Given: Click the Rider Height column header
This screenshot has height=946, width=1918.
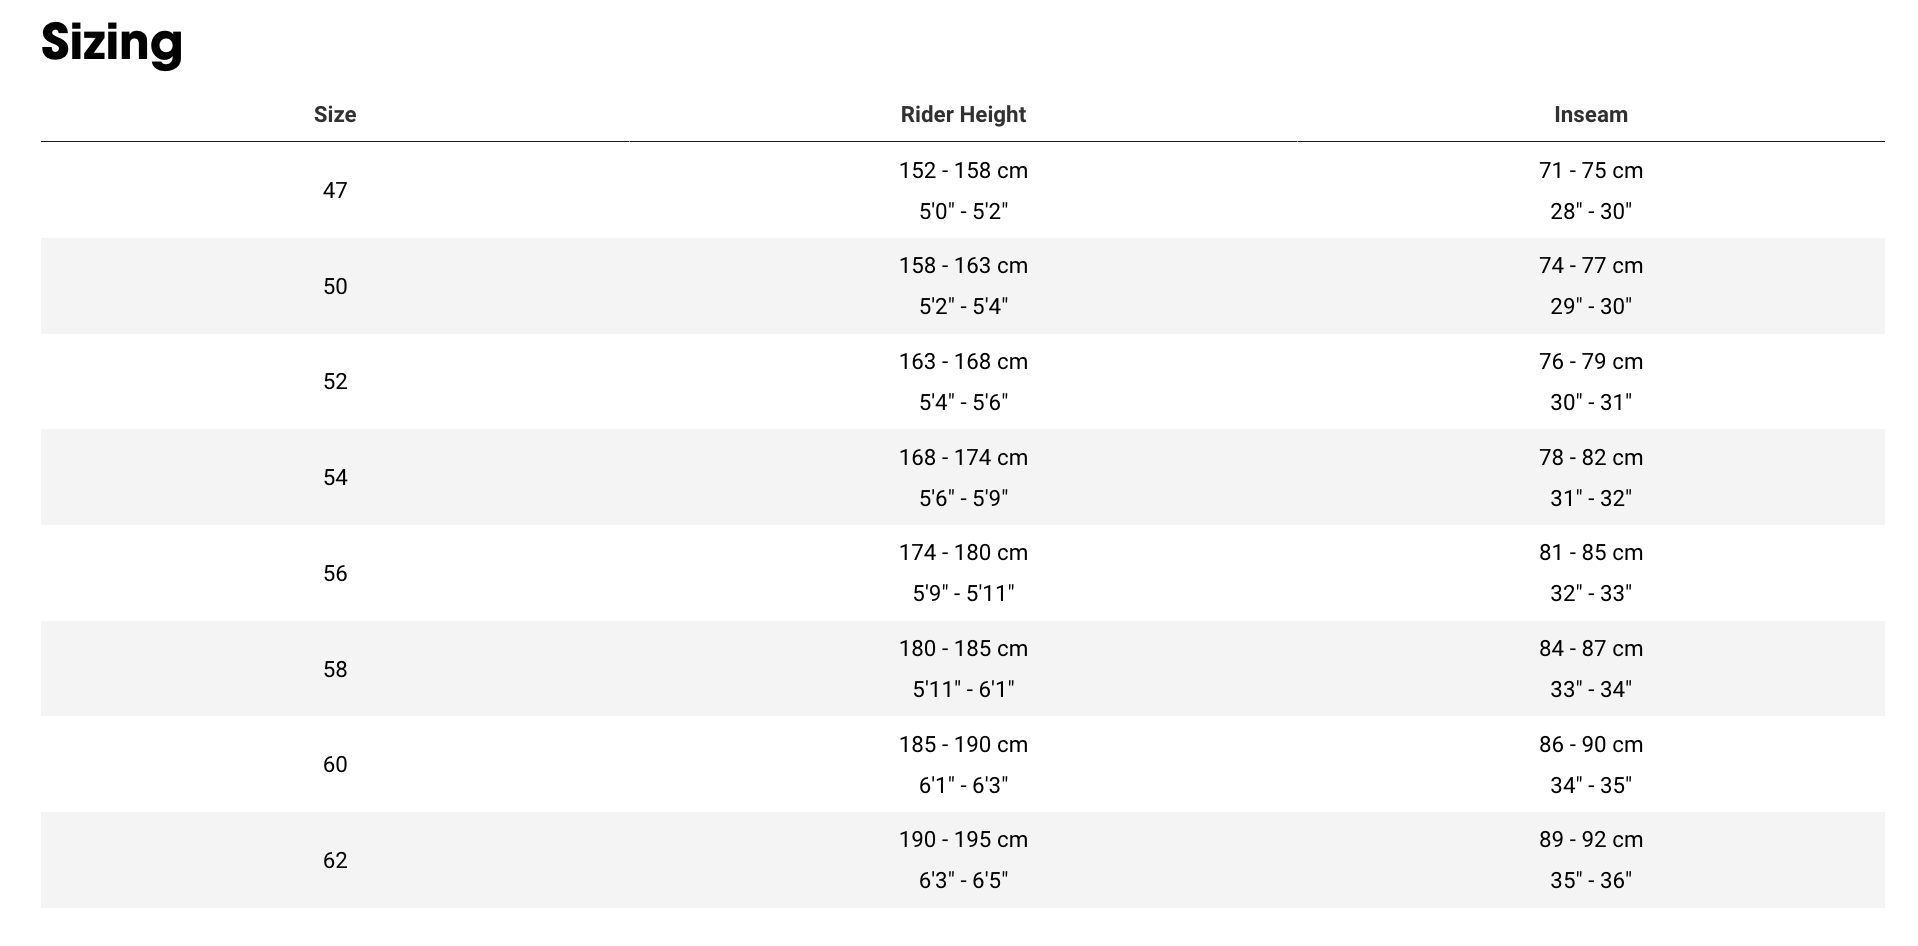Looking at the screenshot, I should pyautogui.click(x=963, y=115).
